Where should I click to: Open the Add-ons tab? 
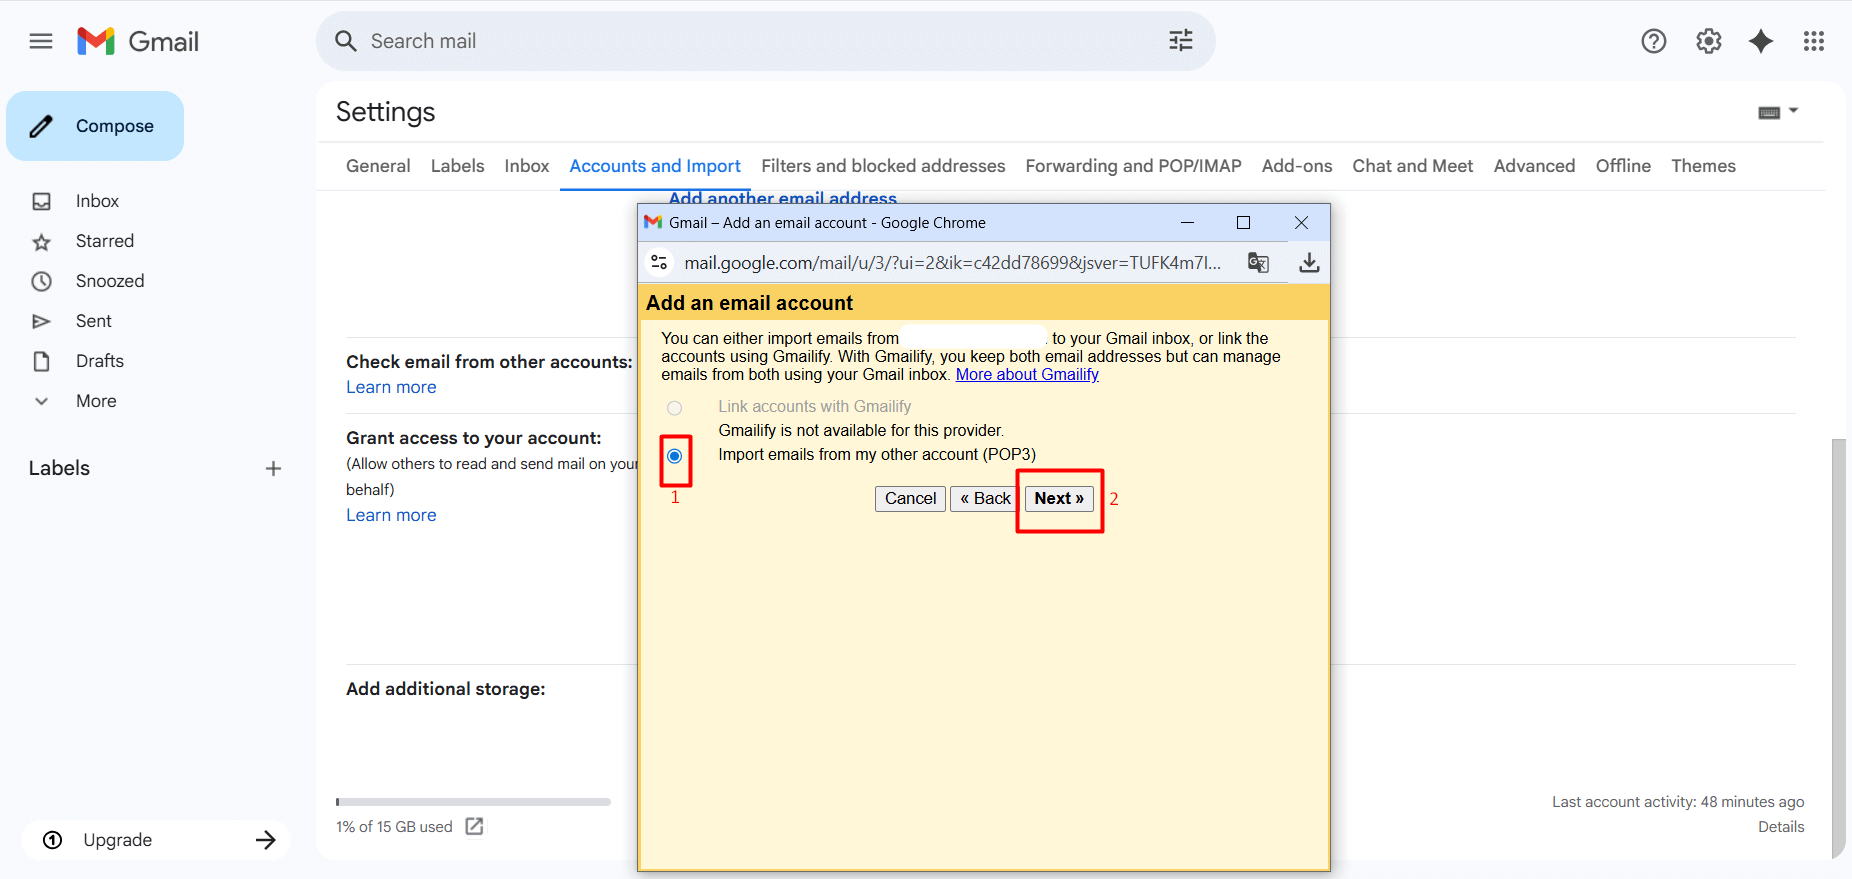pos(1297,166)
